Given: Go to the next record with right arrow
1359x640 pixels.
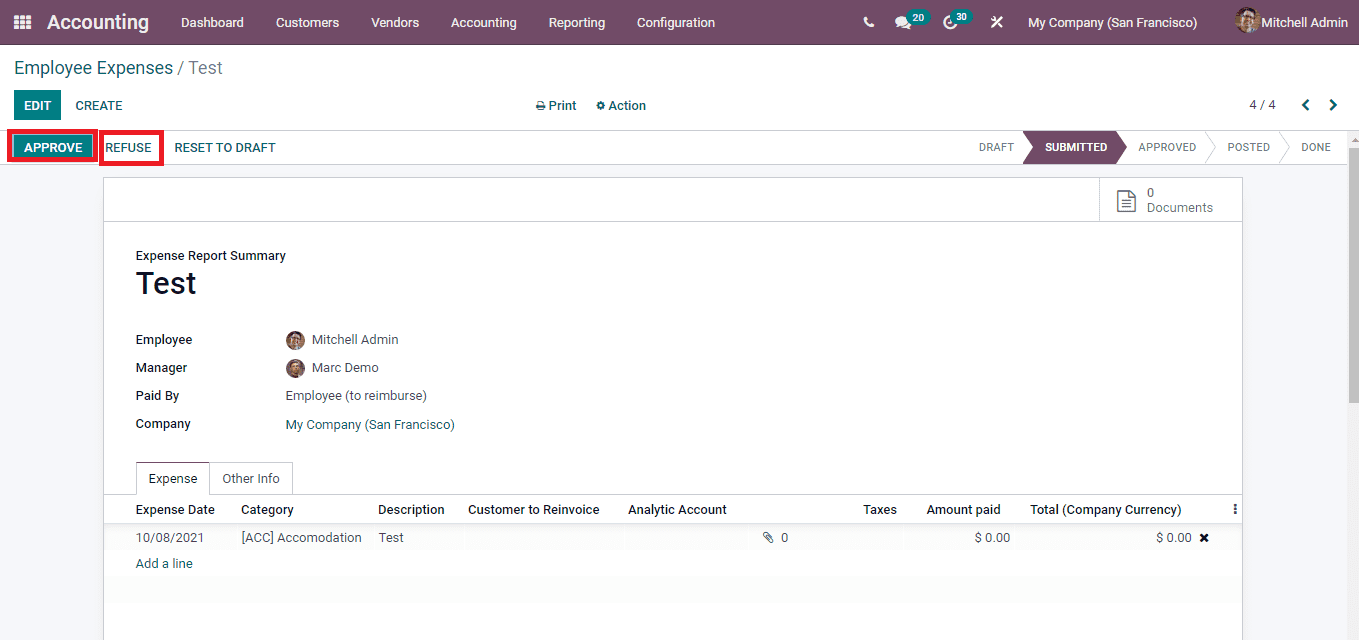Looking at the screenshot, I should 1334,104.
